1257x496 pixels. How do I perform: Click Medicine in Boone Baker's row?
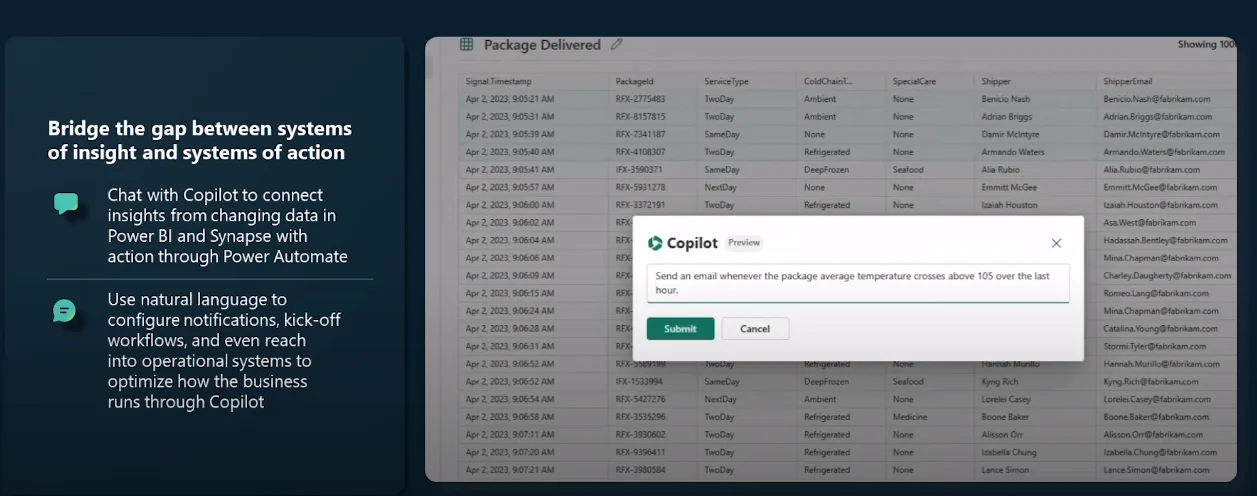click(909, 417)
